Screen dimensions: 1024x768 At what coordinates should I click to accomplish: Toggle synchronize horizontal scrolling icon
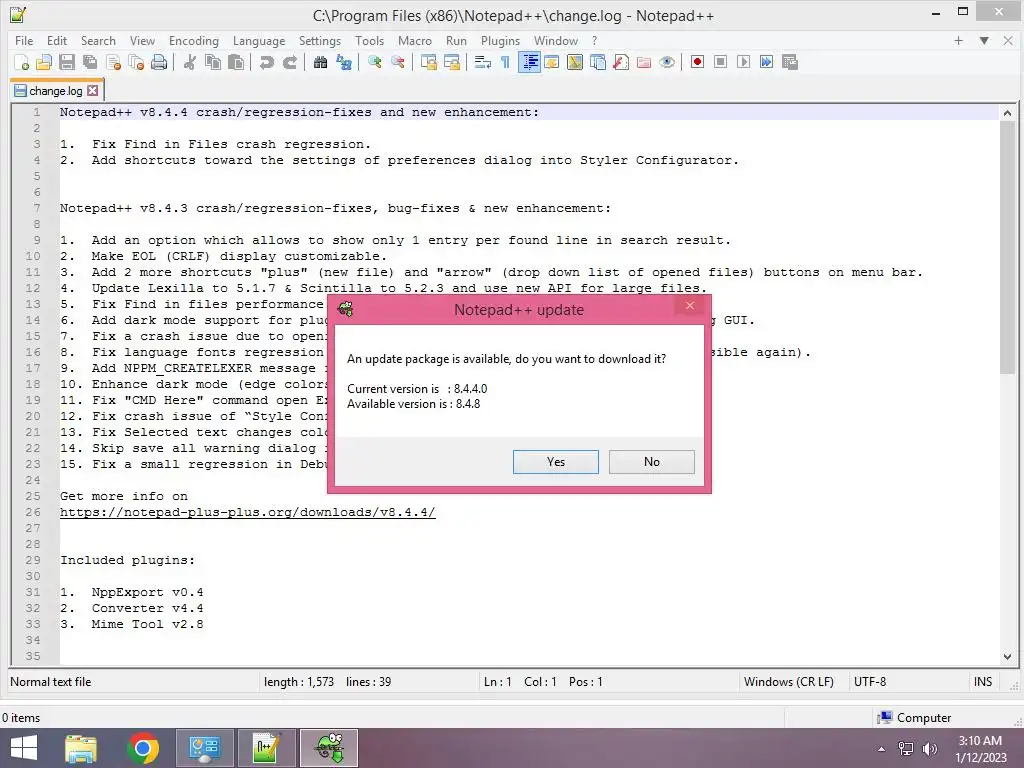(451, 62)
